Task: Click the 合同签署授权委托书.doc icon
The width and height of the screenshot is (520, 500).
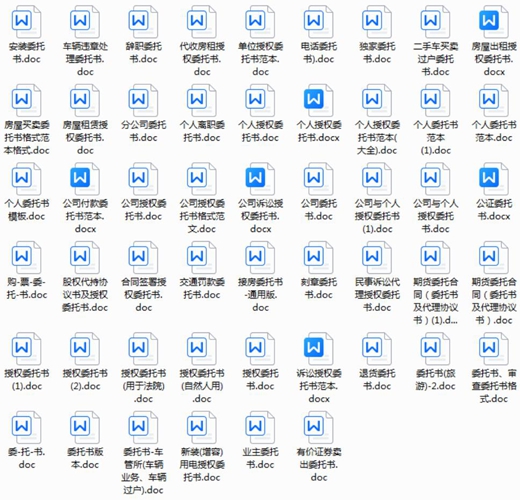Action: (x=143, y=258)
